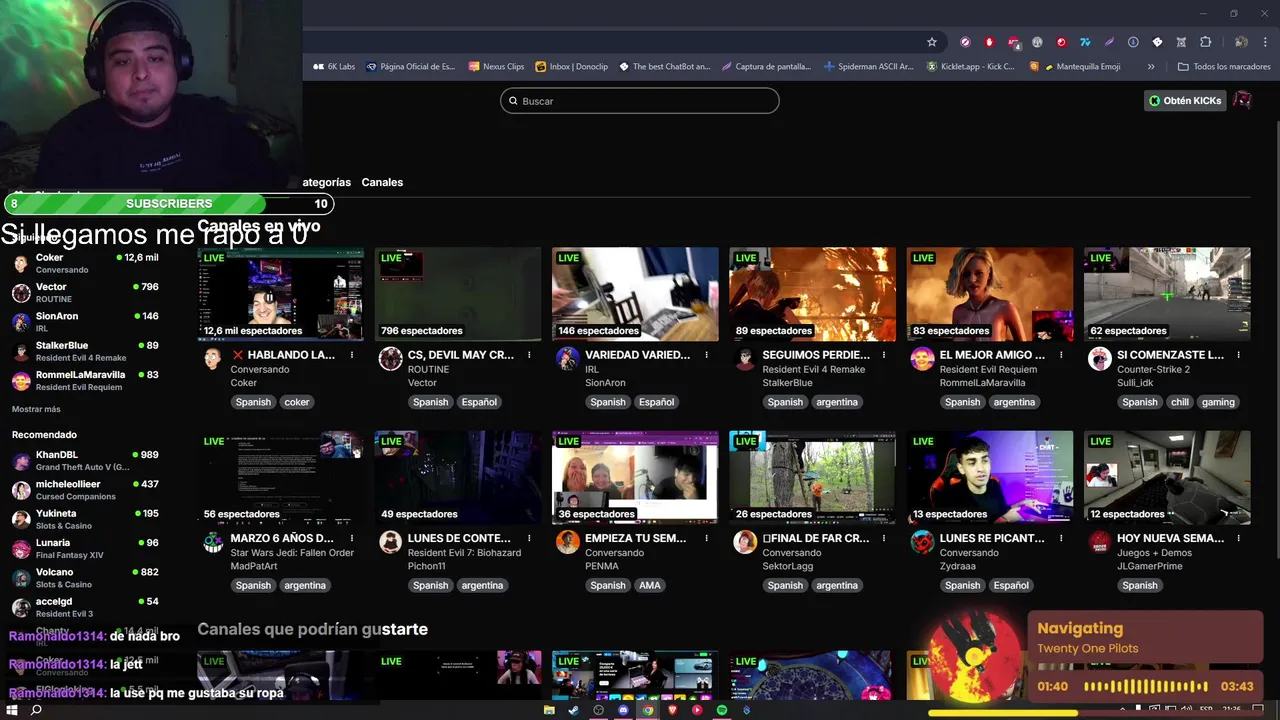Viewport: 1280px width, 720px height.
Task: Click the red hand blocker extension icon
Action: coord(989,42)
